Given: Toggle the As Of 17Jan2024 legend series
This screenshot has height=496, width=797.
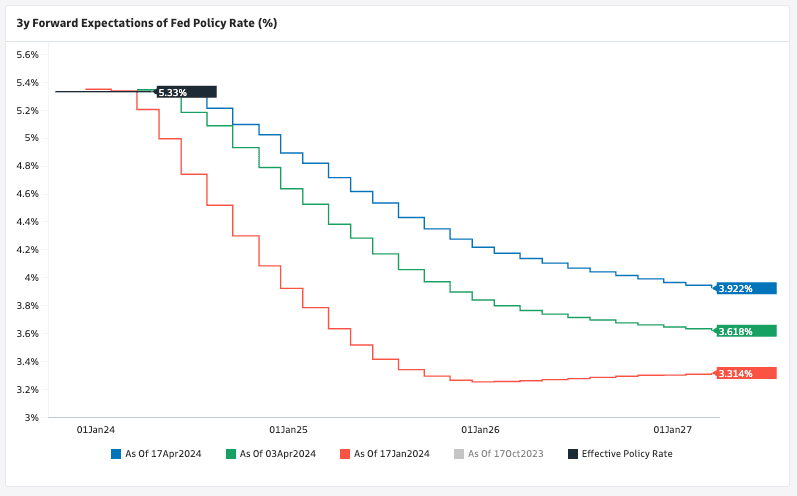Looking at the screenshot, I should pyautogui.click(x=392, y=454).
